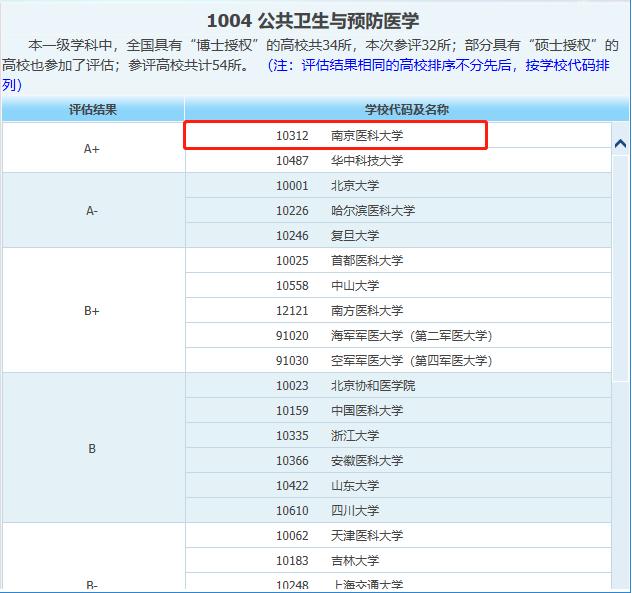Select the 复旦大学 row
The width and height of the screenshot is (632, 593).
pos(398,235)
